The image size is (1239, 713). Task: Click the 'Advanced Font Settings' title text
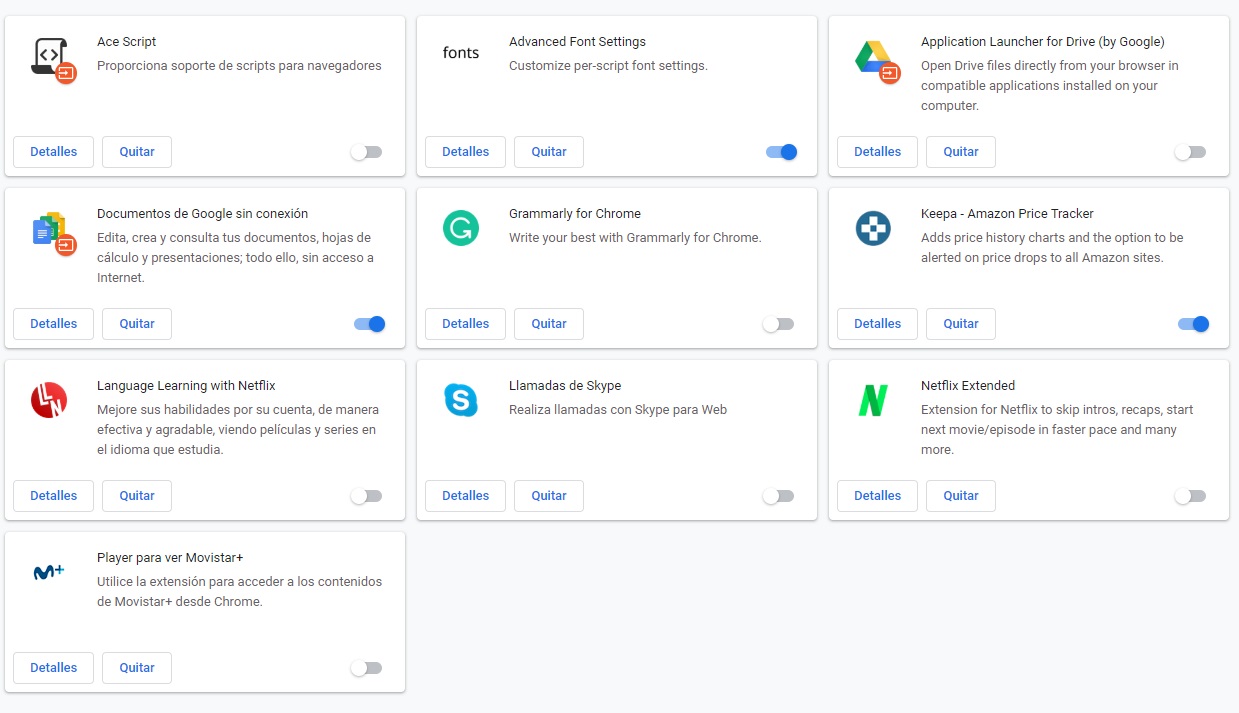[578, 42]
